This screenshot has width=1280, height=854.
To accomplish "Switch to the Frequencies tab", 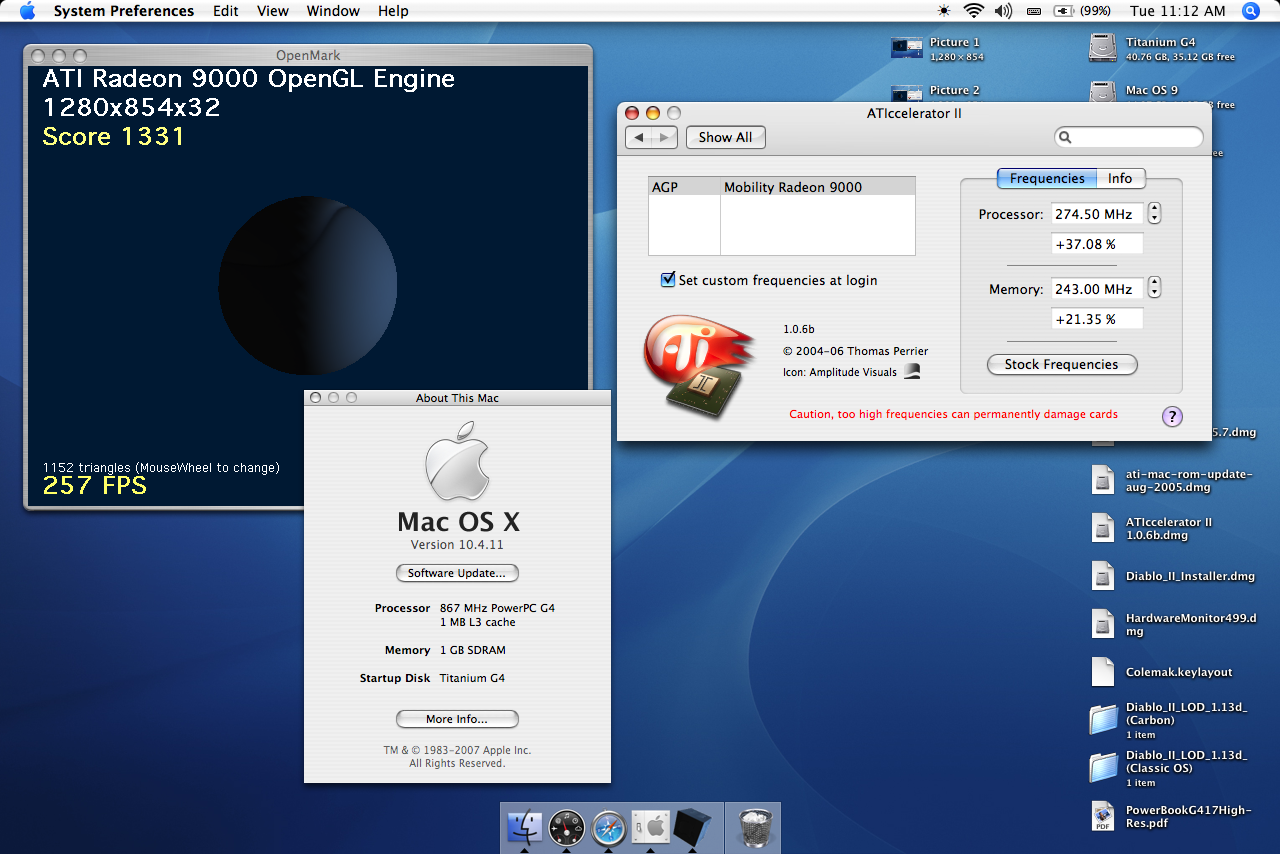I will 1047,179.
